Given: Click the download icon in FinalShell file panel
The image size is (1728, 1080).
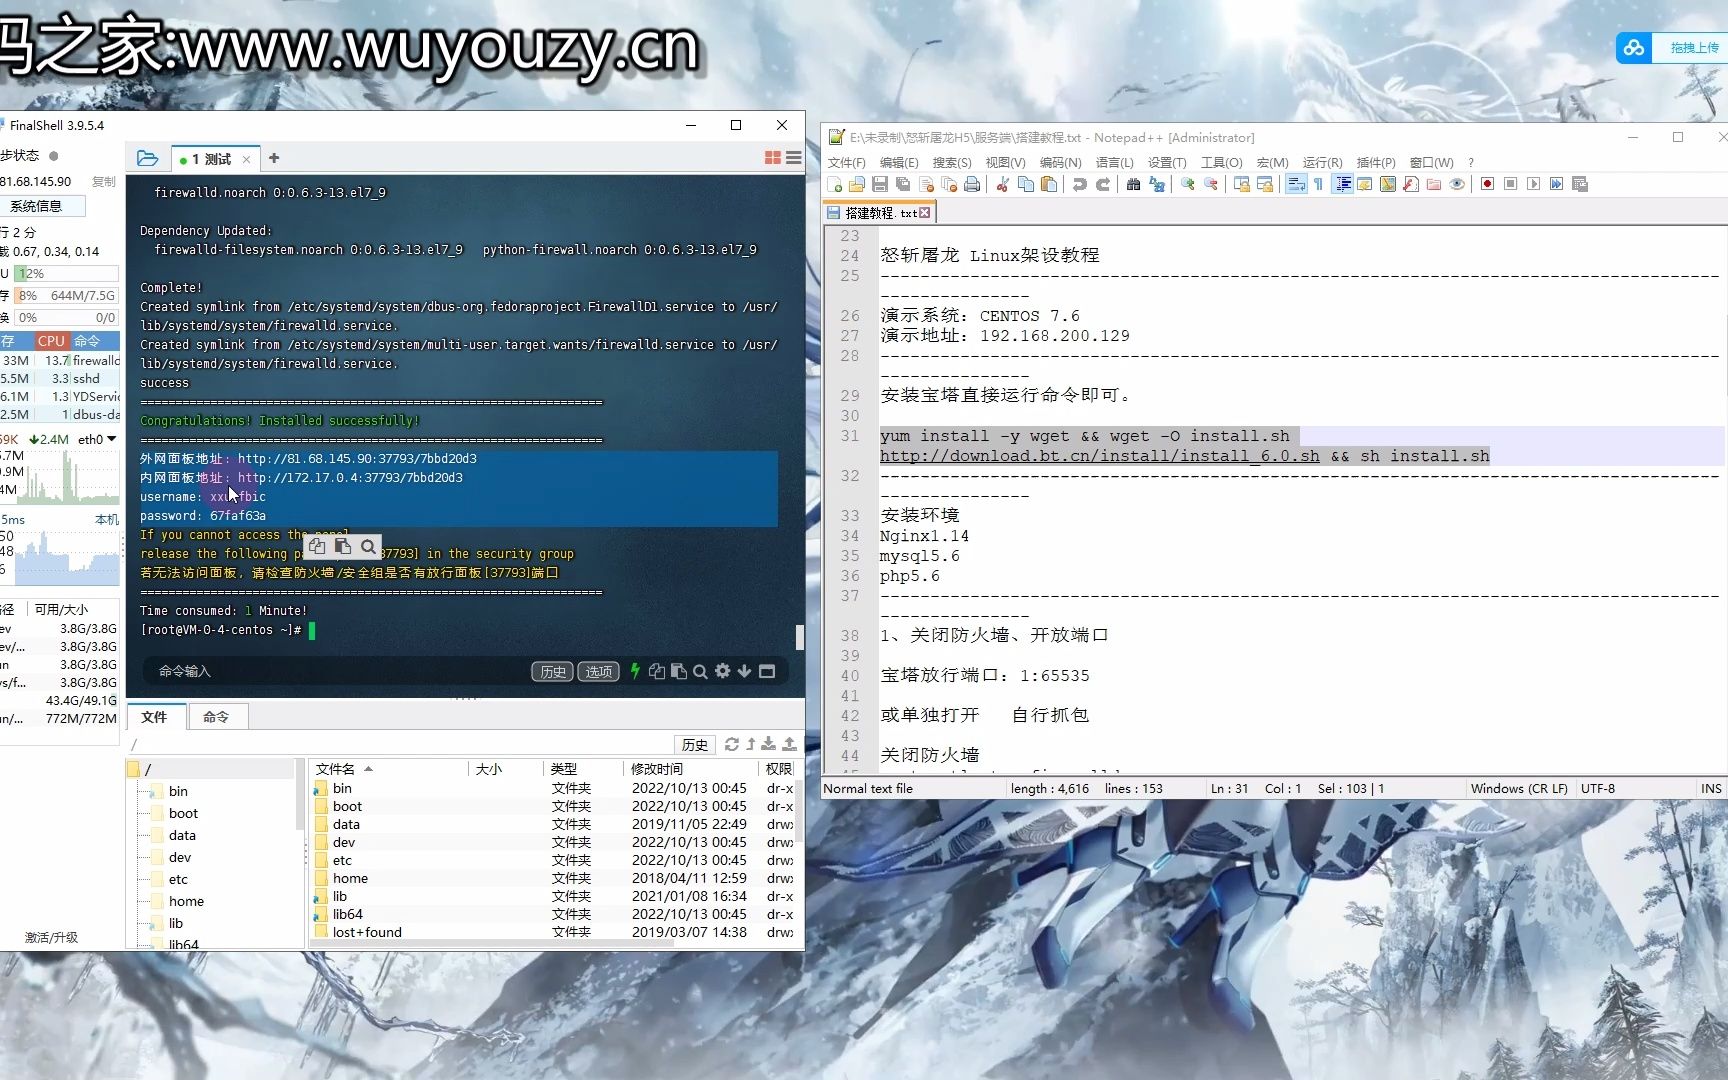Looking at the screenshot, I should click(x=768, y=744).
